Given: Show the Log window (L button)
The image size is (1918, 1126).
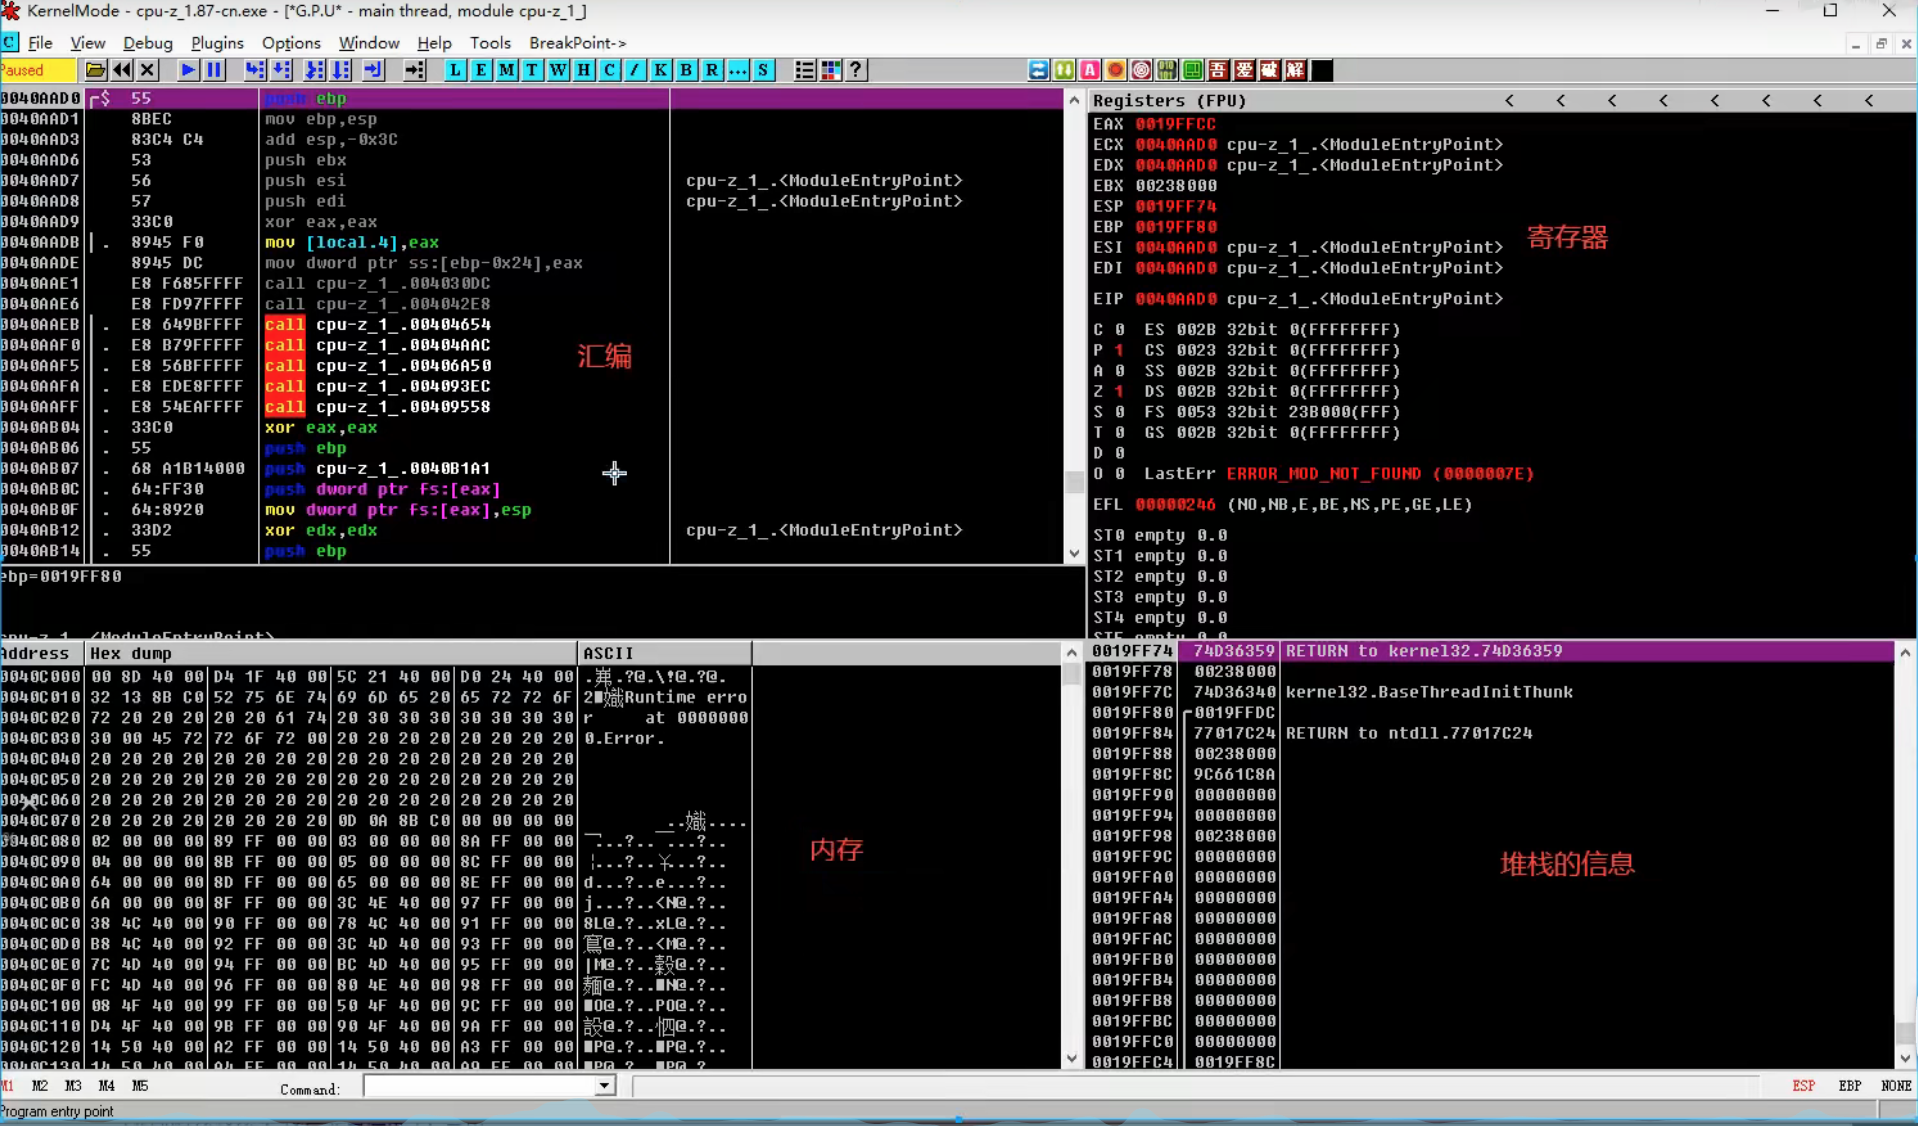Looking at the screenshot, I should (455, 70).
